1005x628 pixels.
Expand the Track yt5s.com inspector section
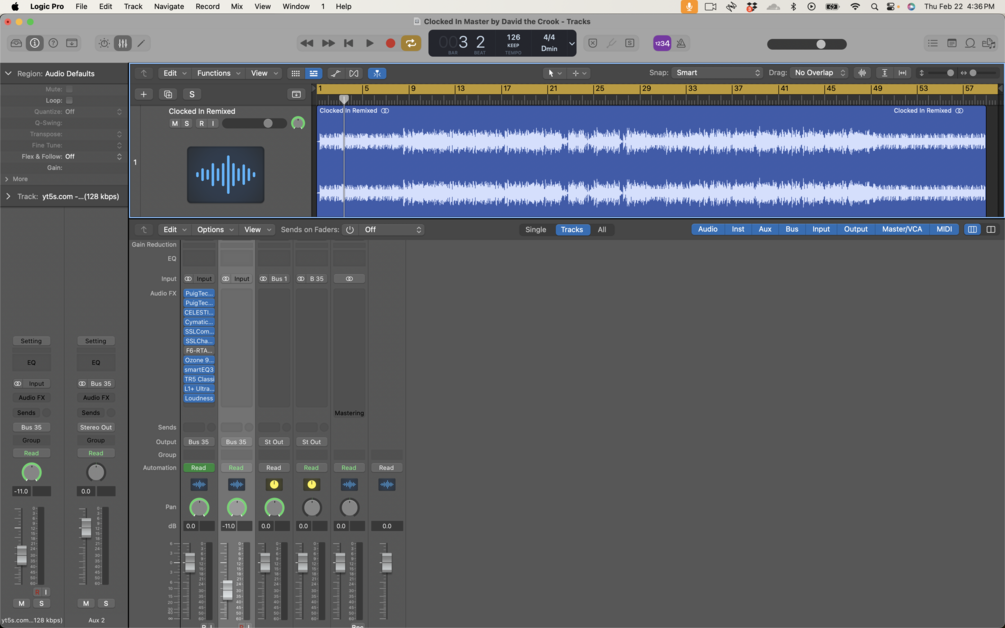[x=8, y=197]
